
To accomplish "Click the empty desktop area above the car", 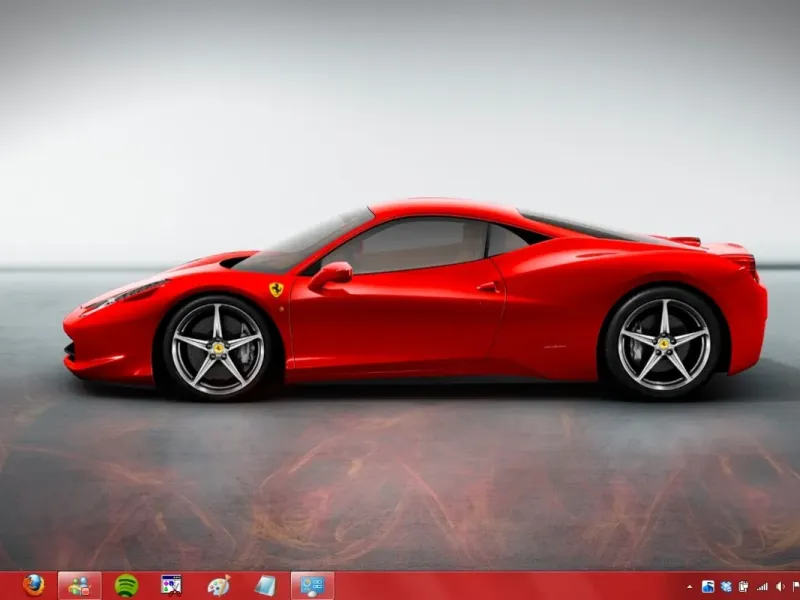I will coord(400,100).
